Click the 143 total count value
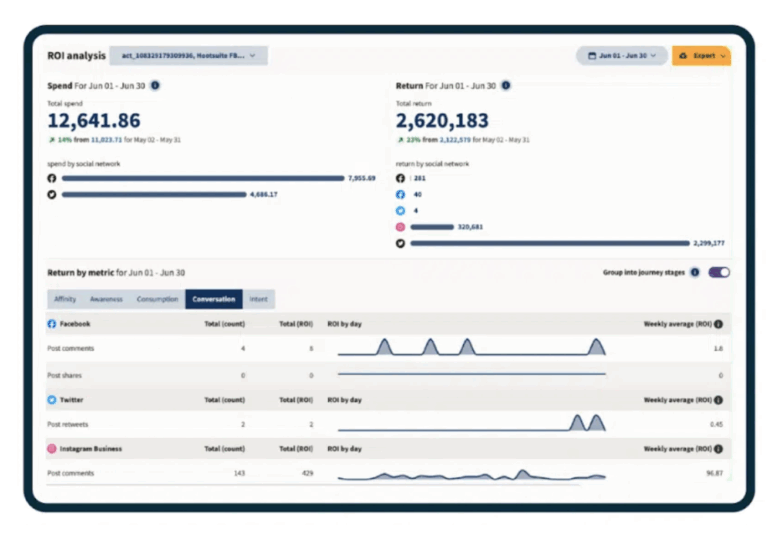This screenshot has width=768, height=544. 239,473
